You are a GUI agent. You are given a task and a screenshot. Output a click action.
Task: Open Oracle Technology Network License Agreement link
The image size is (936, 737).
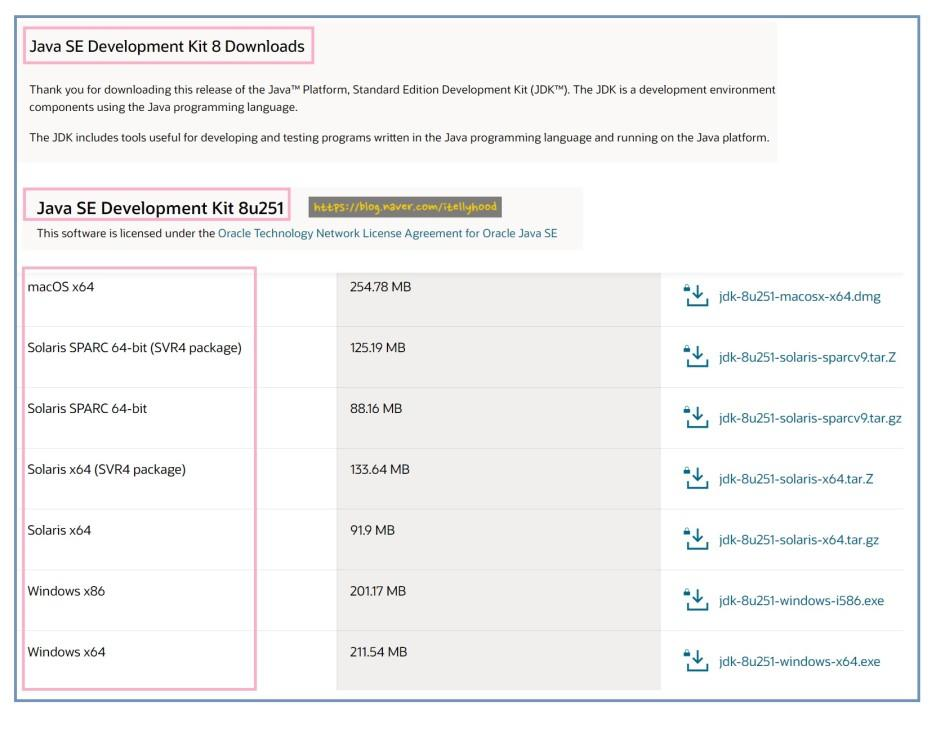(x=387, y=233)
